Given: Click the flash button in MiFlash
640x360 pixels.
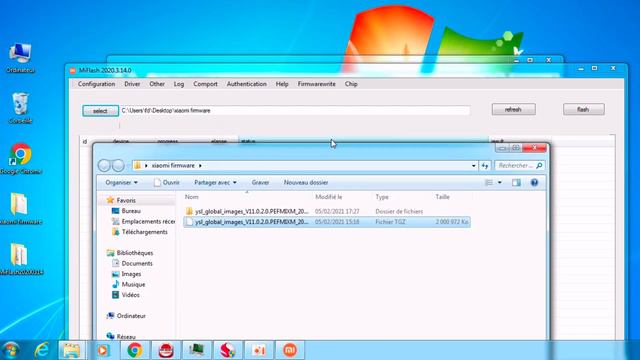Looking at the screenshot, I should click(x=584, y=109).
